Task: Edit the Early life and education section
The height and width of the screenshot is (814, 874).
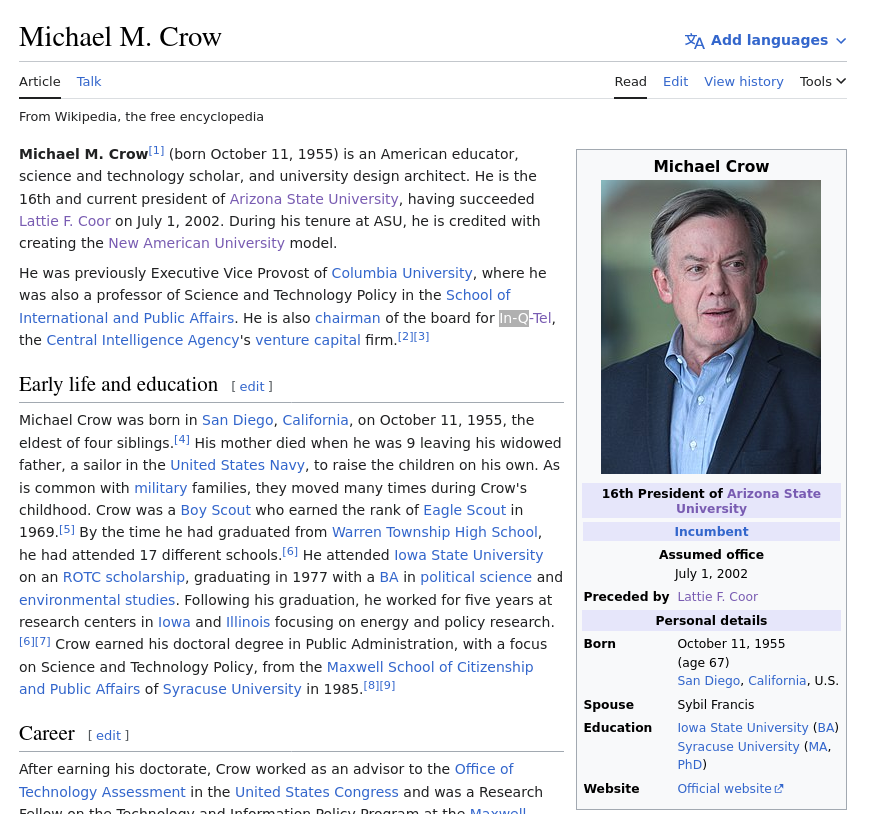Action: pyautogui.click(x=252, y=386)
